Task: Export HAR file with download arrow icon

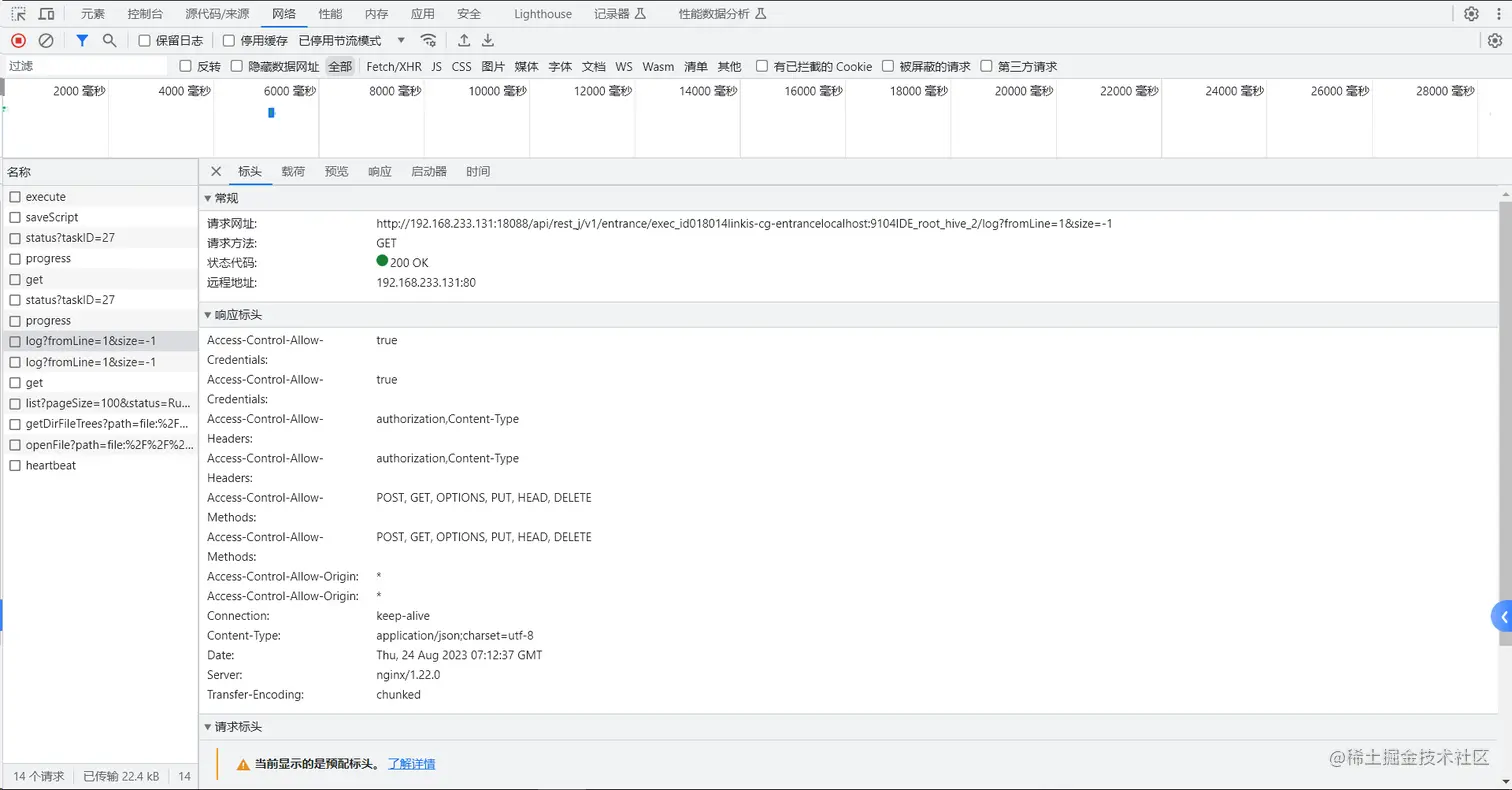Action: [488, 40]
